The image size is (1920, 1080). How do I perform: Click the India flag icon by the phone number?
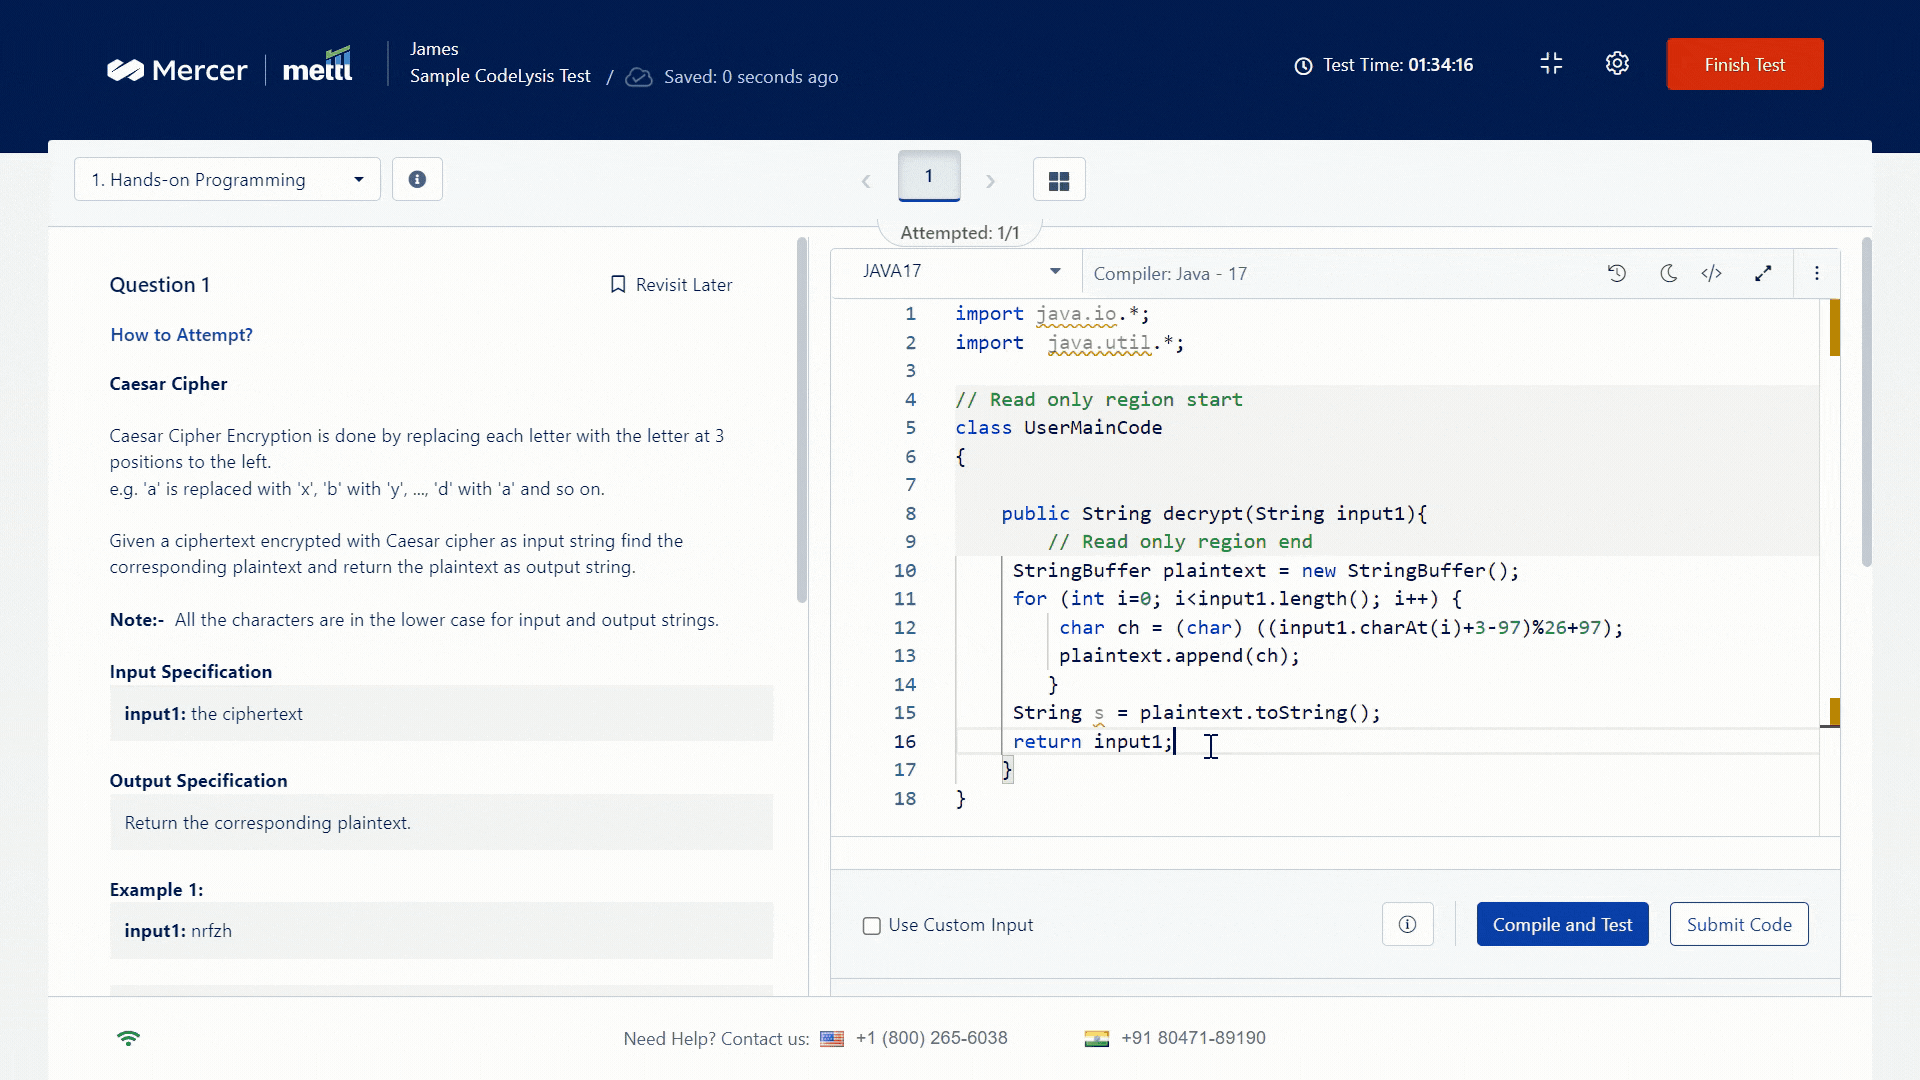coord(1097,1039)
